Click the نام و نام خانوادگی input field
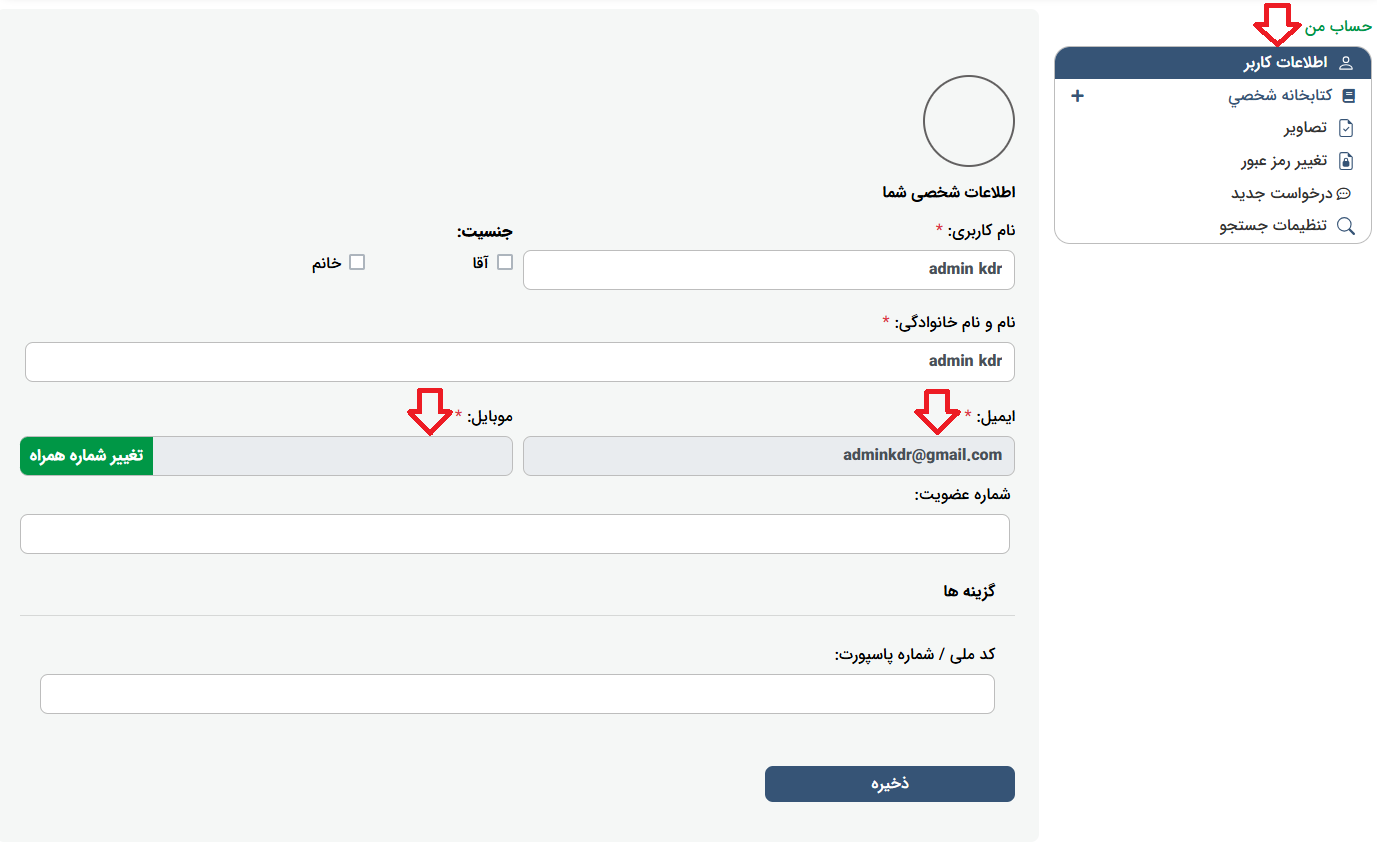 (520, 362)
